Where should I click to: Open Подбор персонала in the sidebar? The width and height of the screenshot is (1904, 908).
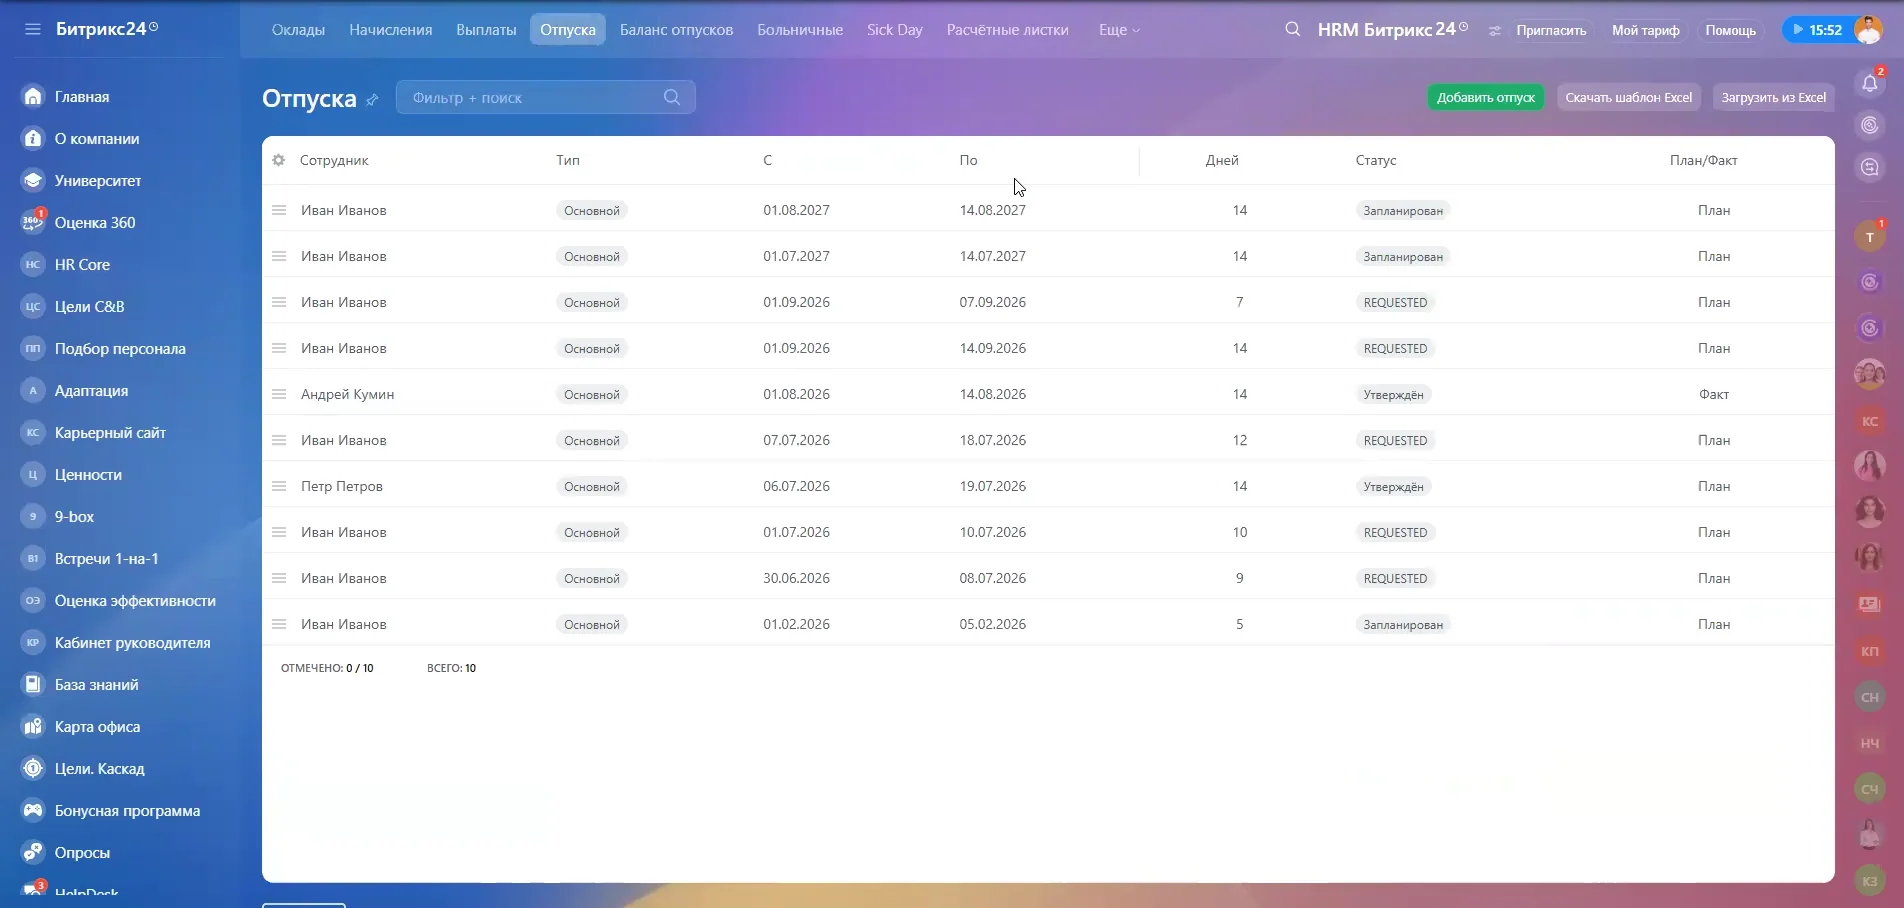point(120,349)
